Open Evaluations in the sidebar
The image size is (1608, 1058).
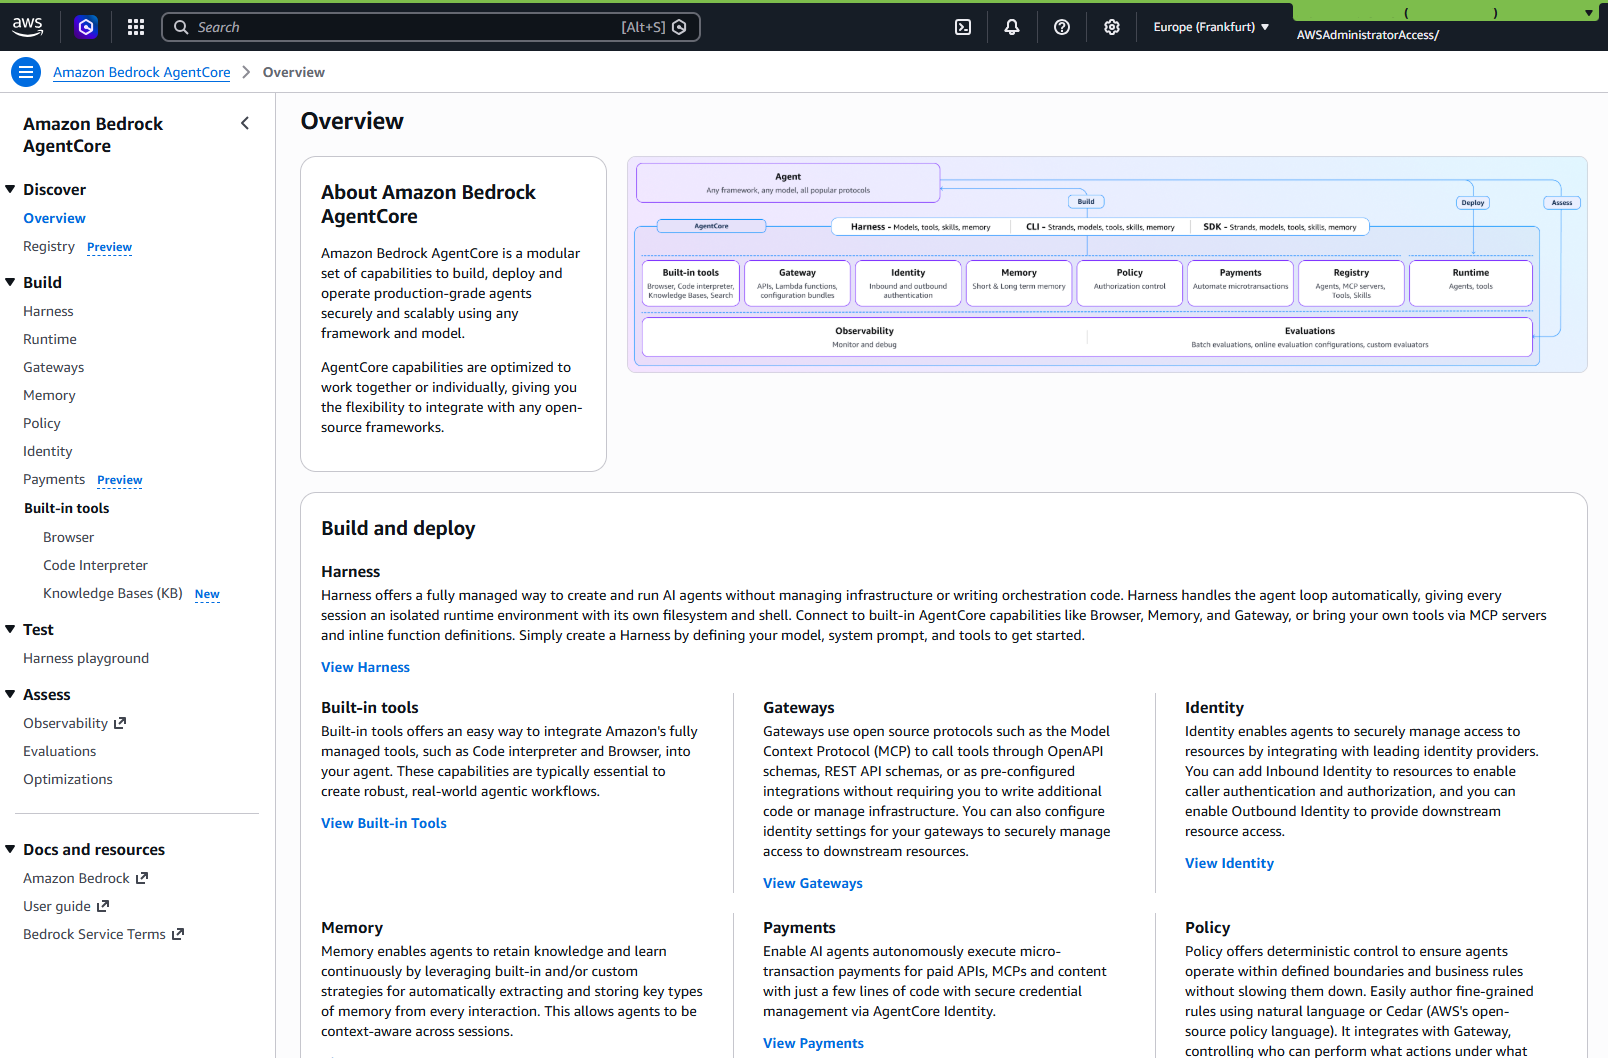60,751
